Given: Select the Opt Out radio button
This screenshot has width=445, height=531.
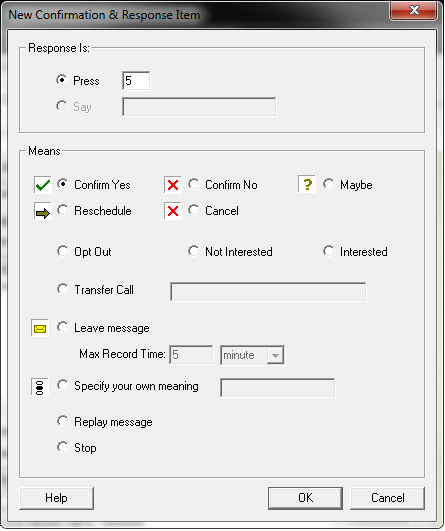Looking at the screenshot, I should point(63,252).
